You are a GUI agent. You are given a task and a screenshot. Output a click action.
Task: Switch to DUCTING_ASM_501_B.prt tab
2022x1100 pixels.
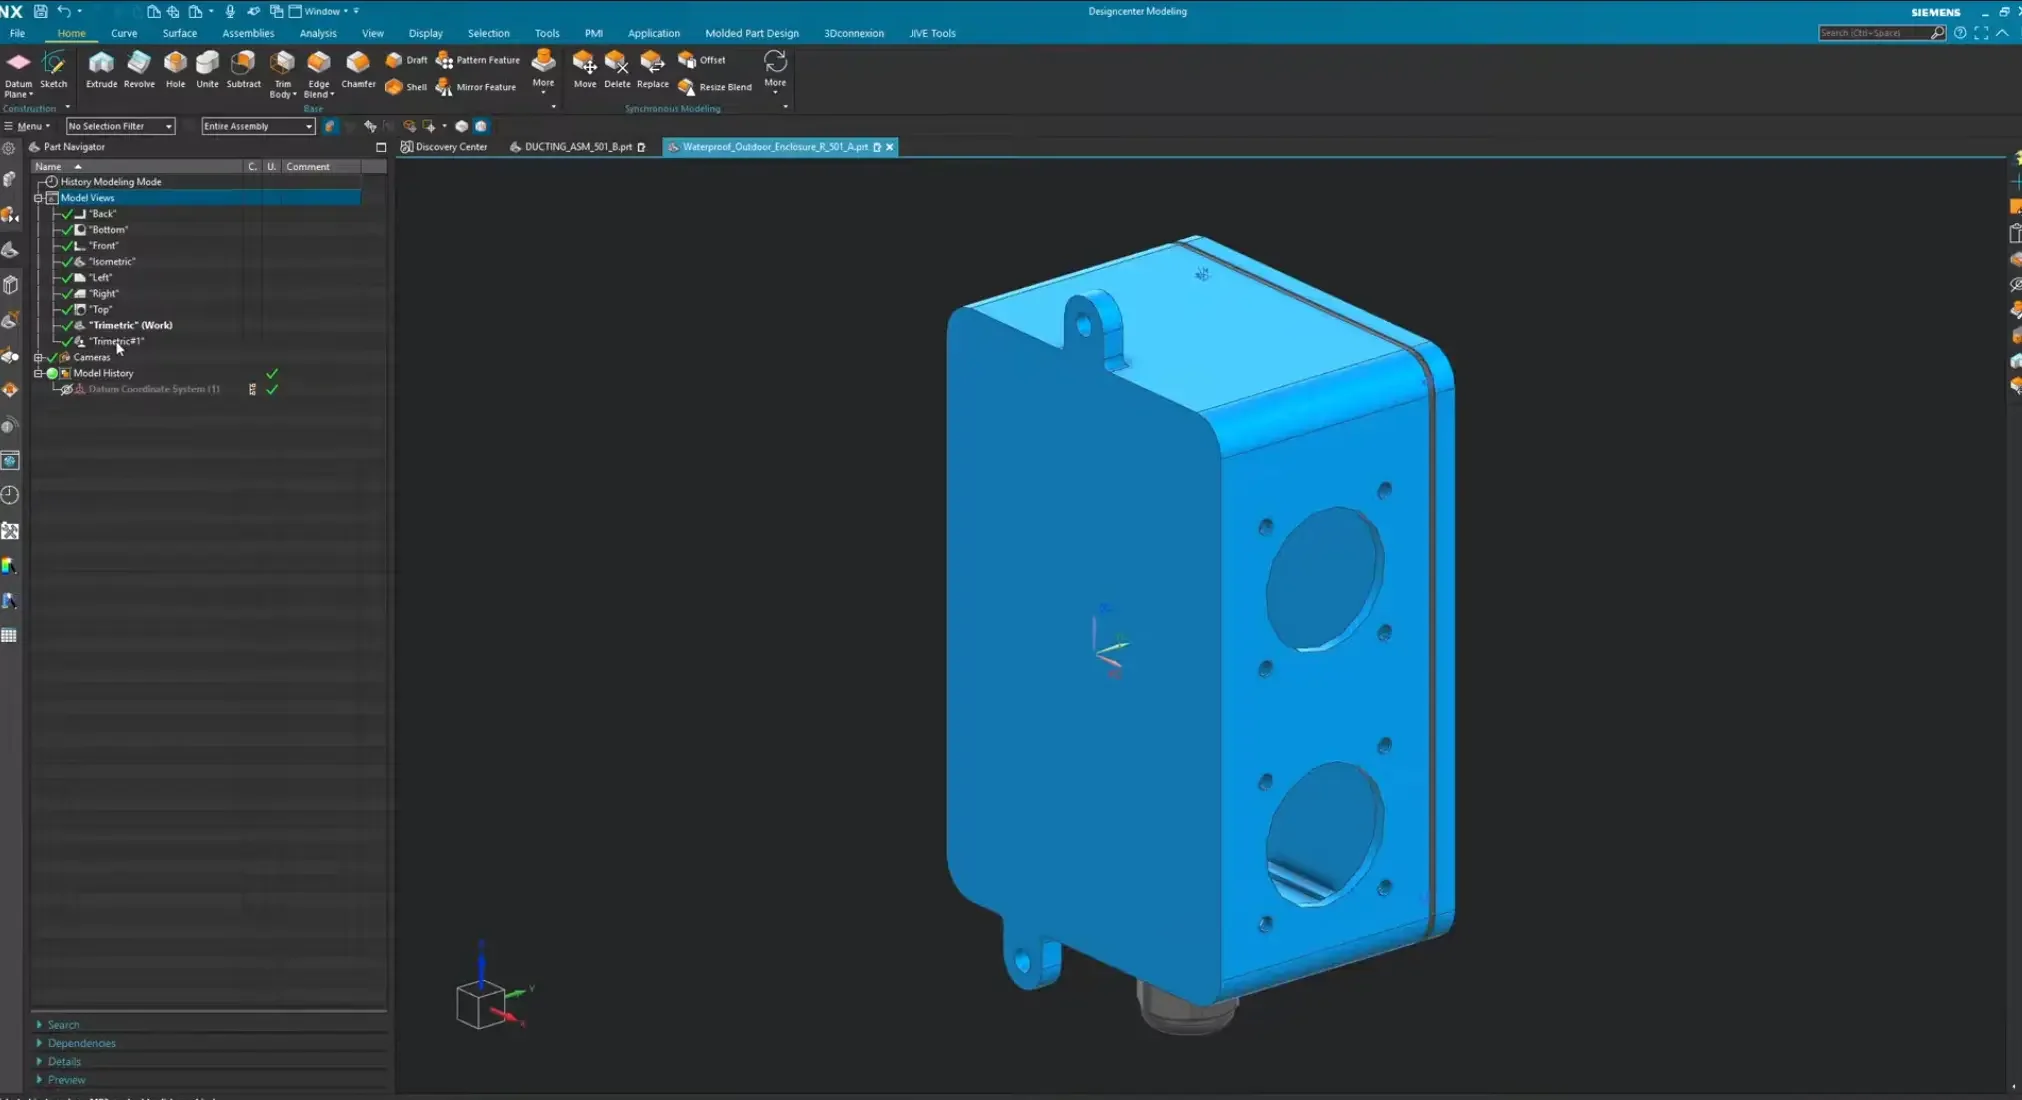click(578, 147)
